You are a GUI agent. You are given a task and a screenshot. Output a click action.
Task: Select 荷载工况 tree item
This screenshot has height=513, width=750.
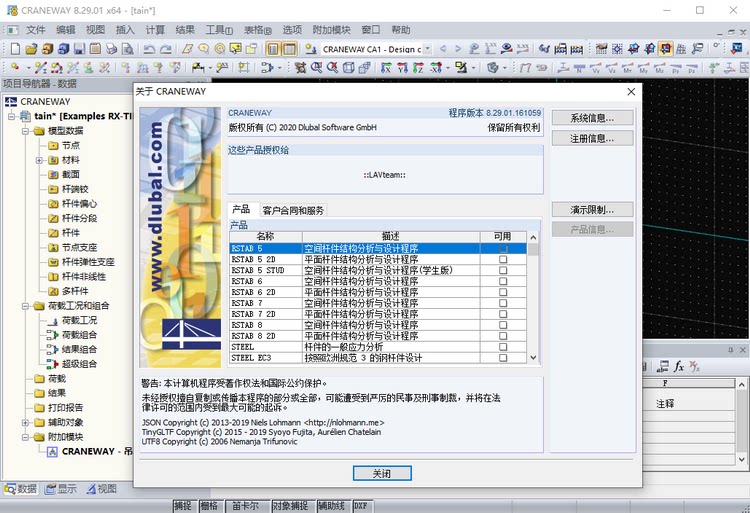click(x=79, y=320)
